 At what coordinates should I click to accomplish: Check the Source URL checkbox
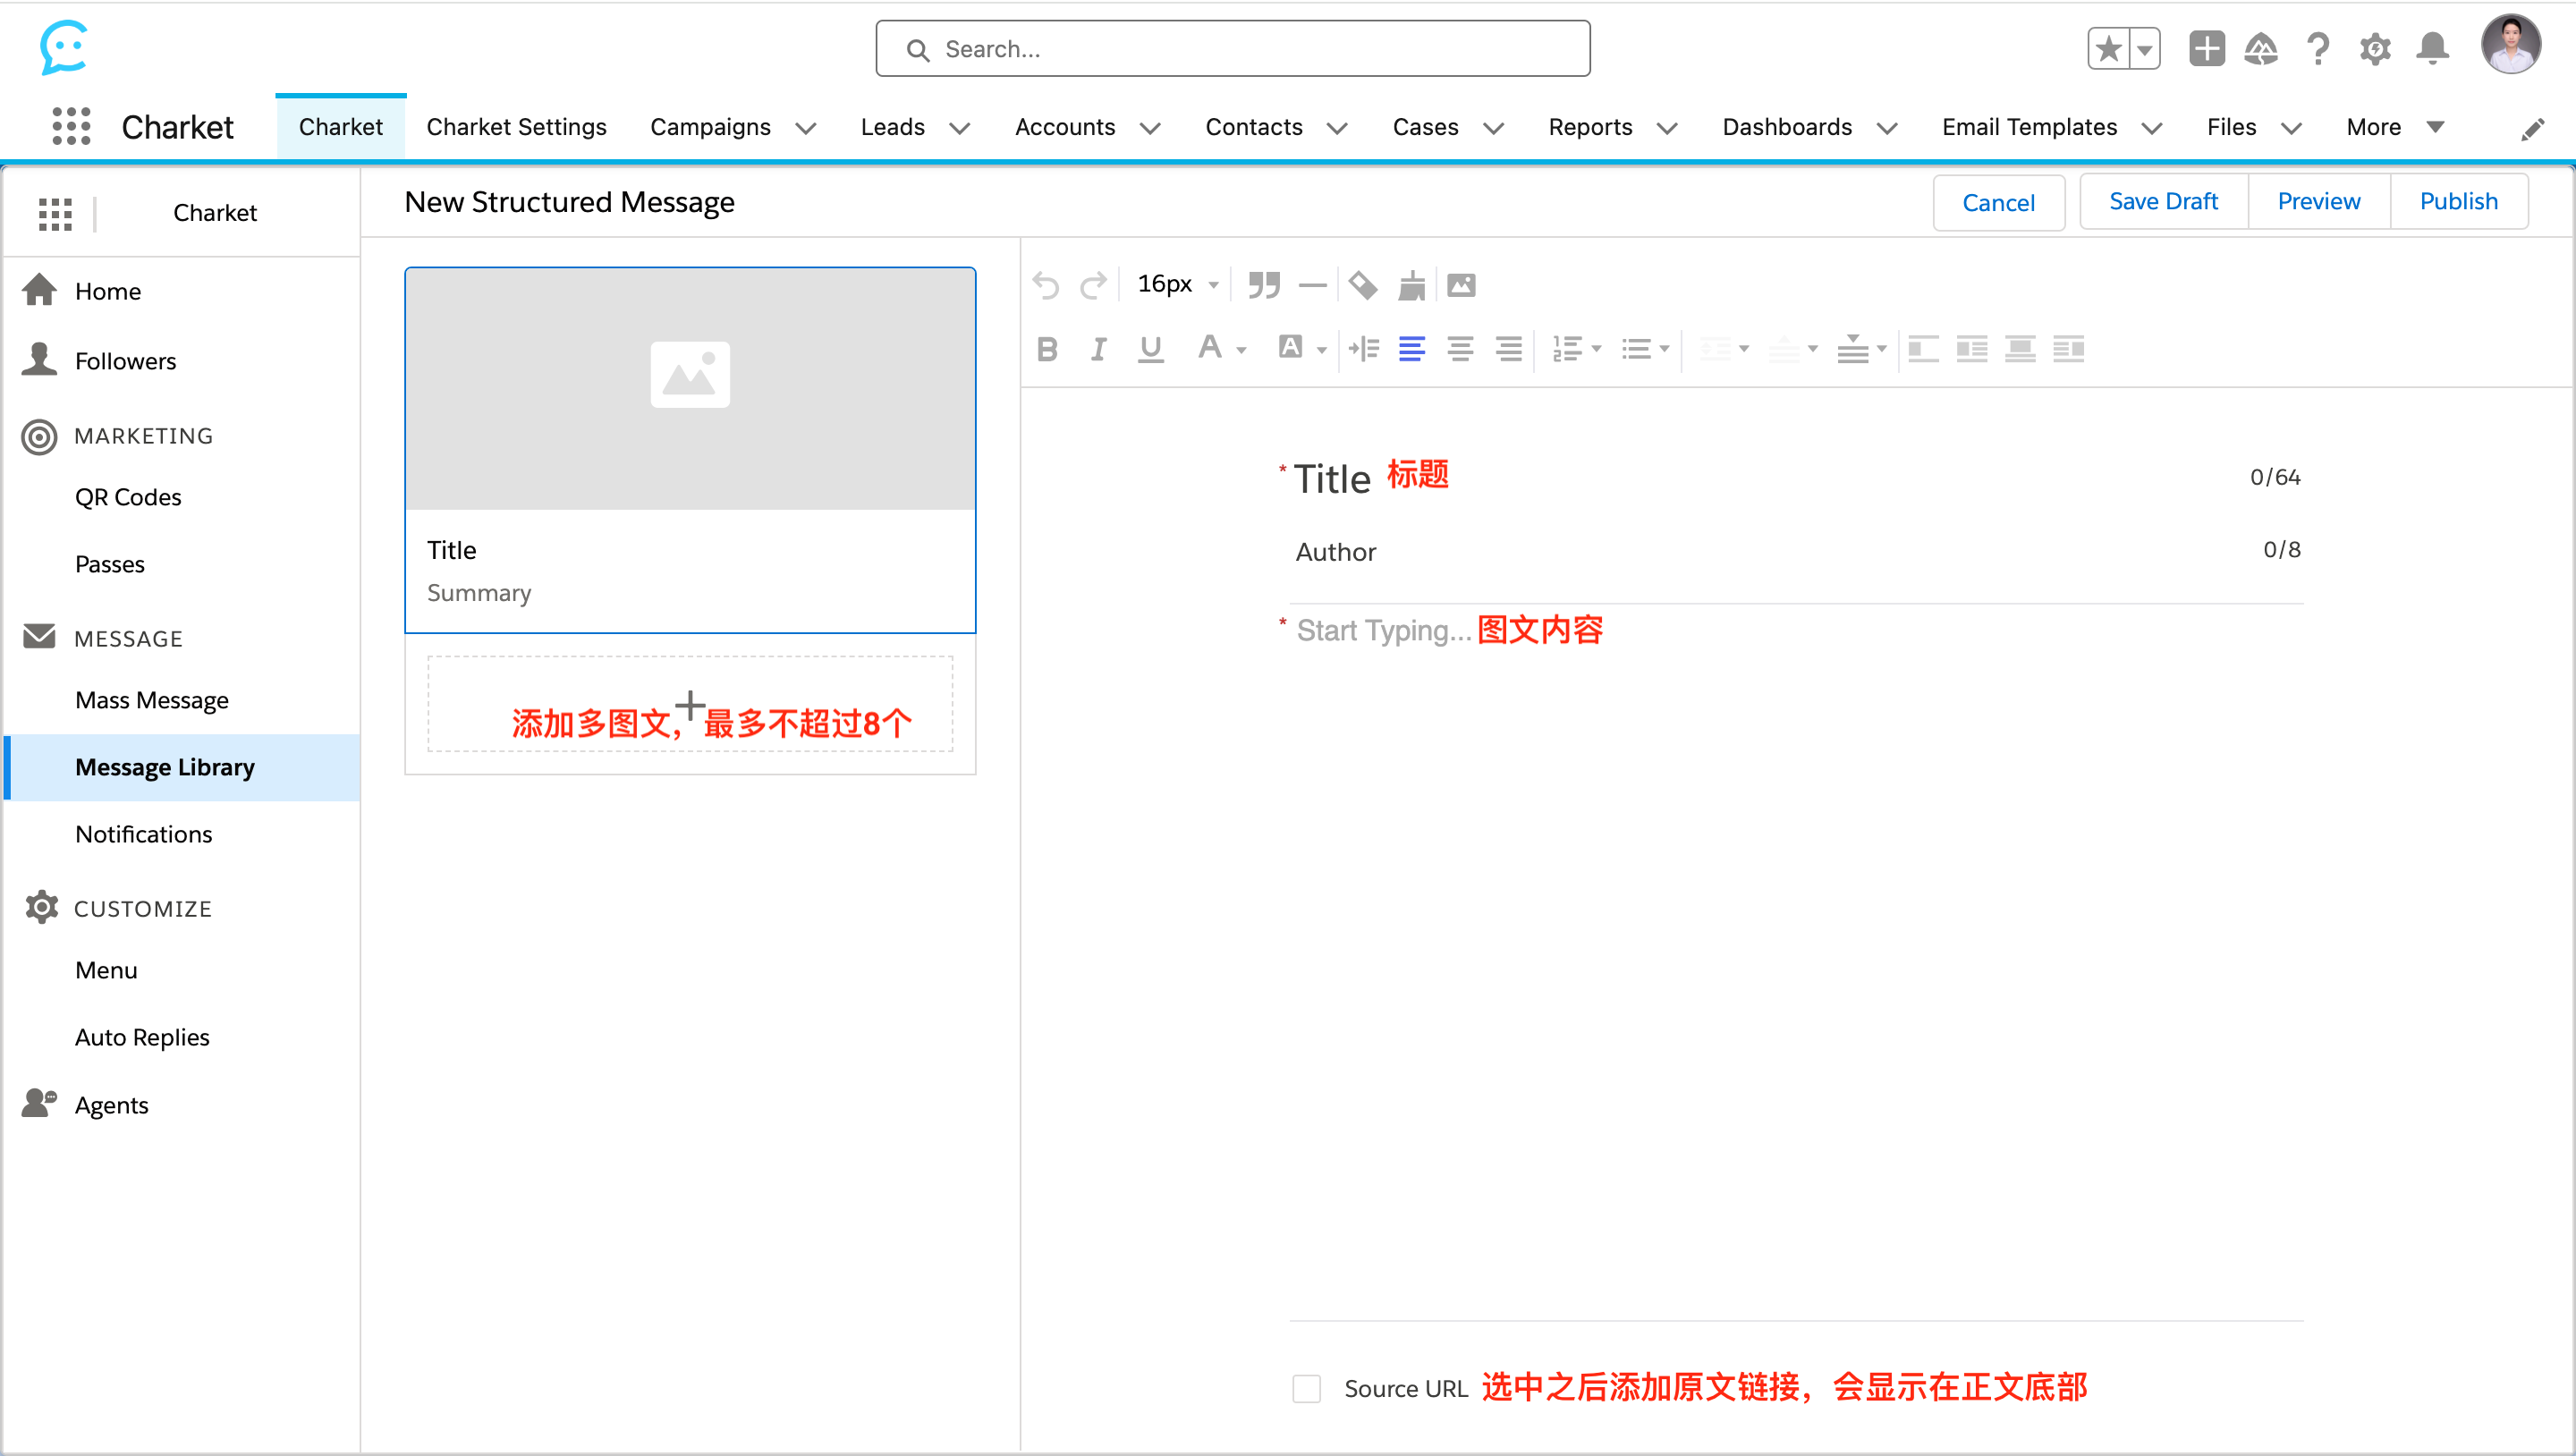click(x=1306, y=1388)
